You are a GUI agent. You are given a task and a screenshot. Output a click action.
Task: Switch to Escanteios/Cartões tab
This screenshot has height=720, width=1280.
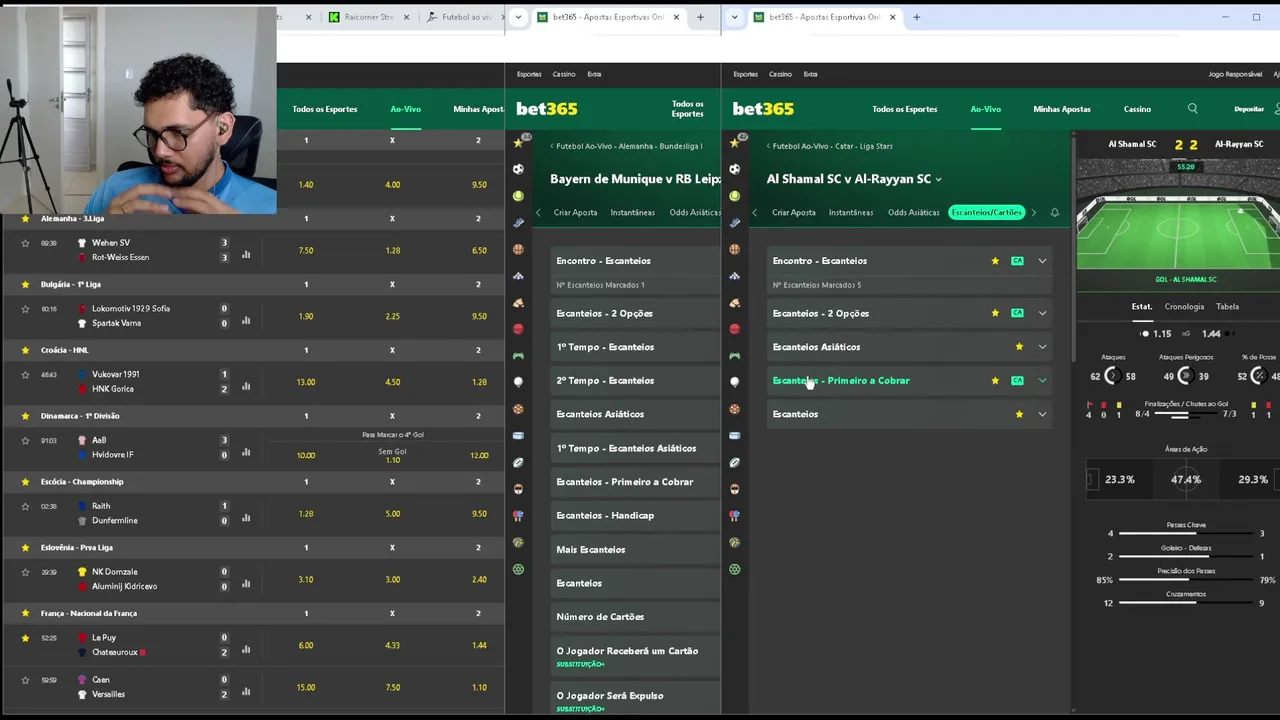point(986,212)
